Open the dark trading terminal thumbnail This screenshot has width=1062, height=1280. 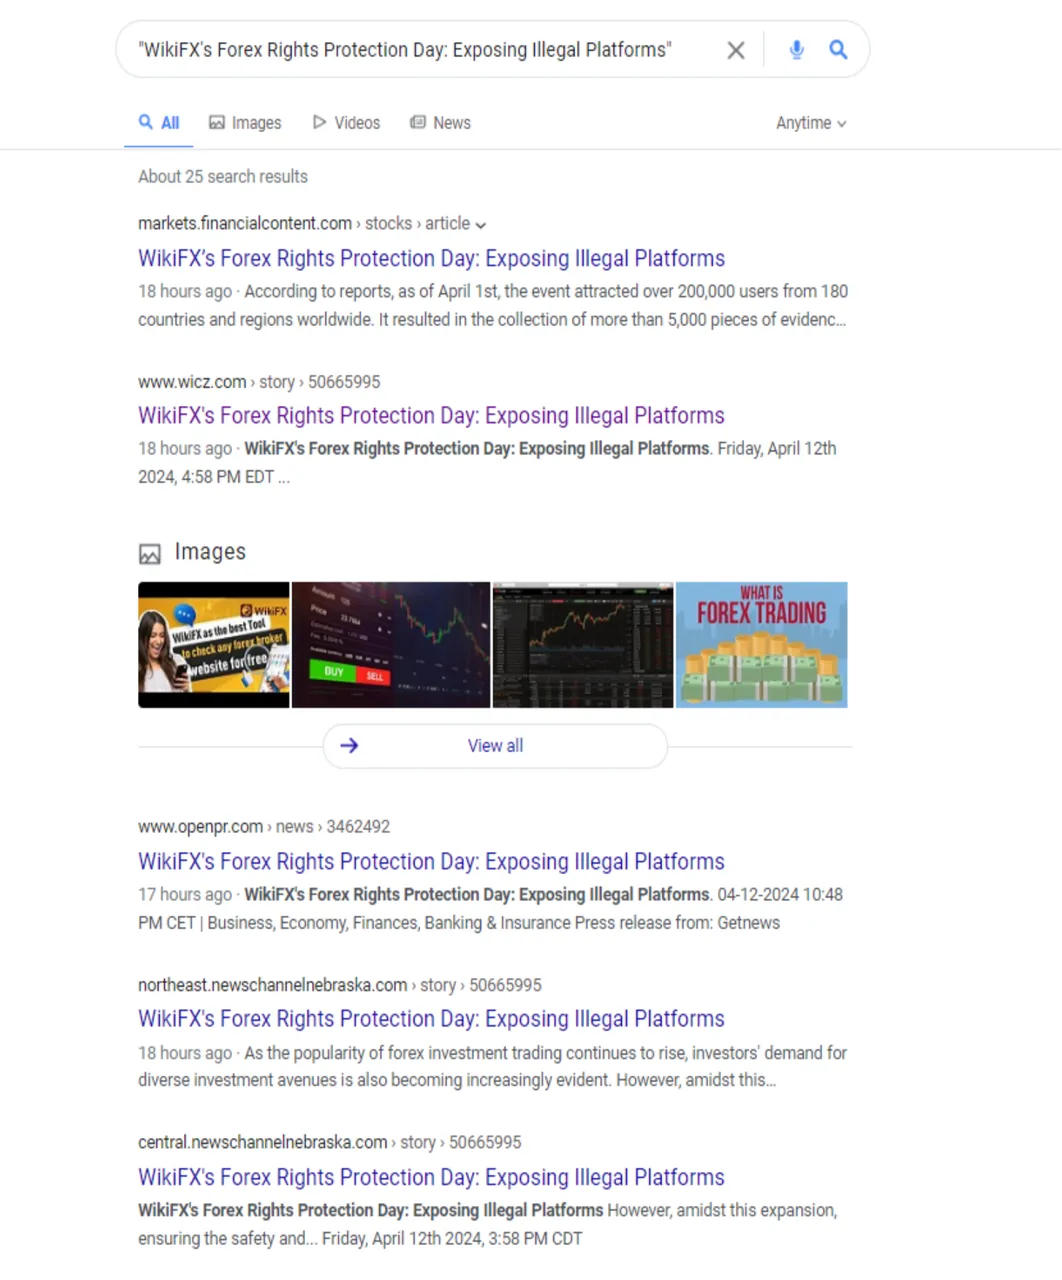583,645
